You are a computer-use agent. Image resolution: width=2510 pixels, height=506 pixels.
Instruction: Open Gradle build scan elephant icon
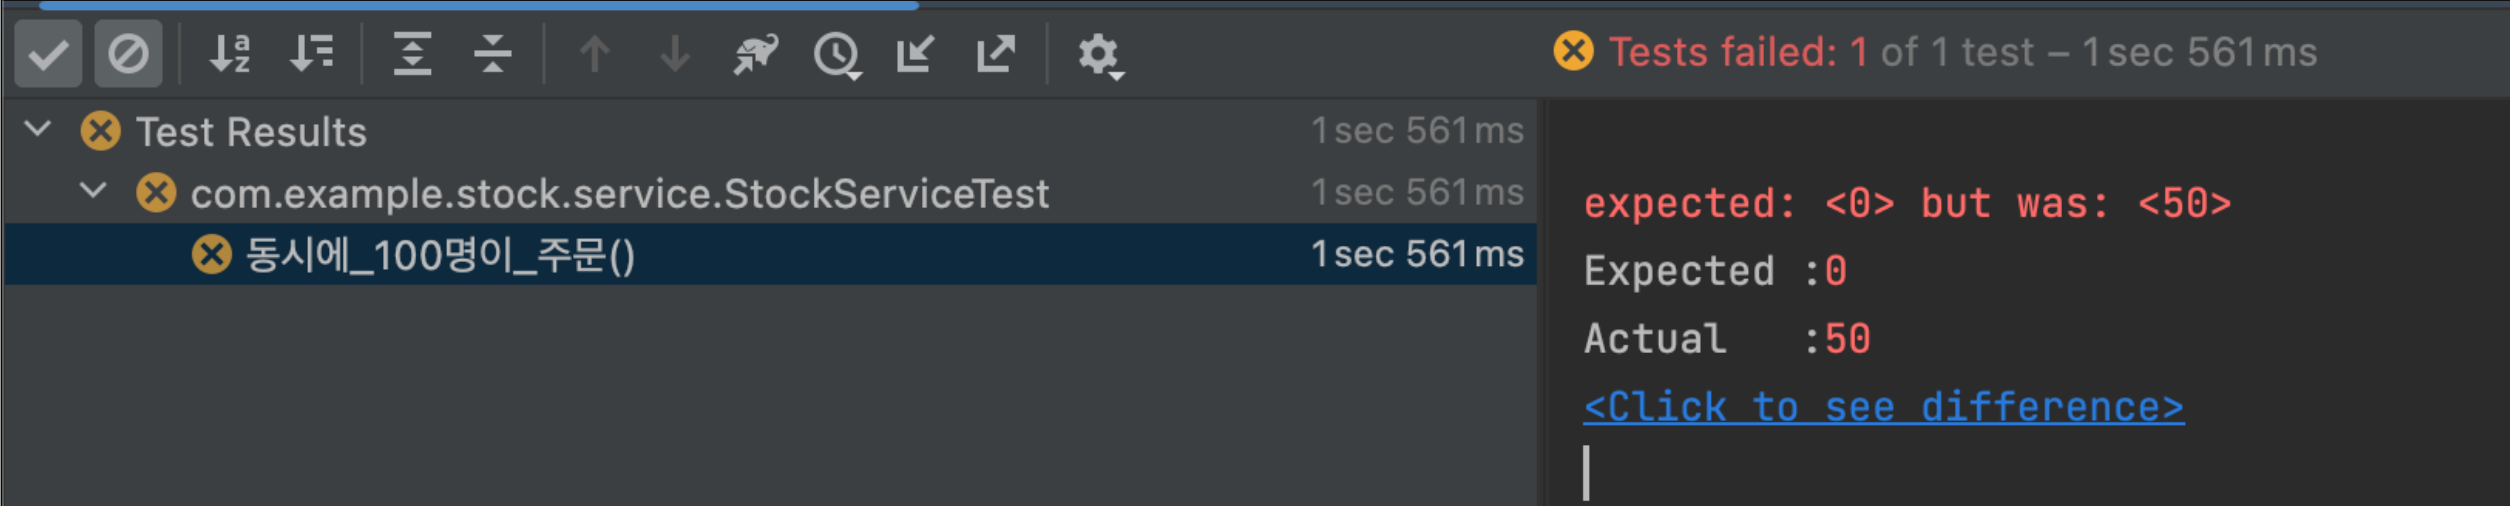pyautogui.click(x=755, y=54)
